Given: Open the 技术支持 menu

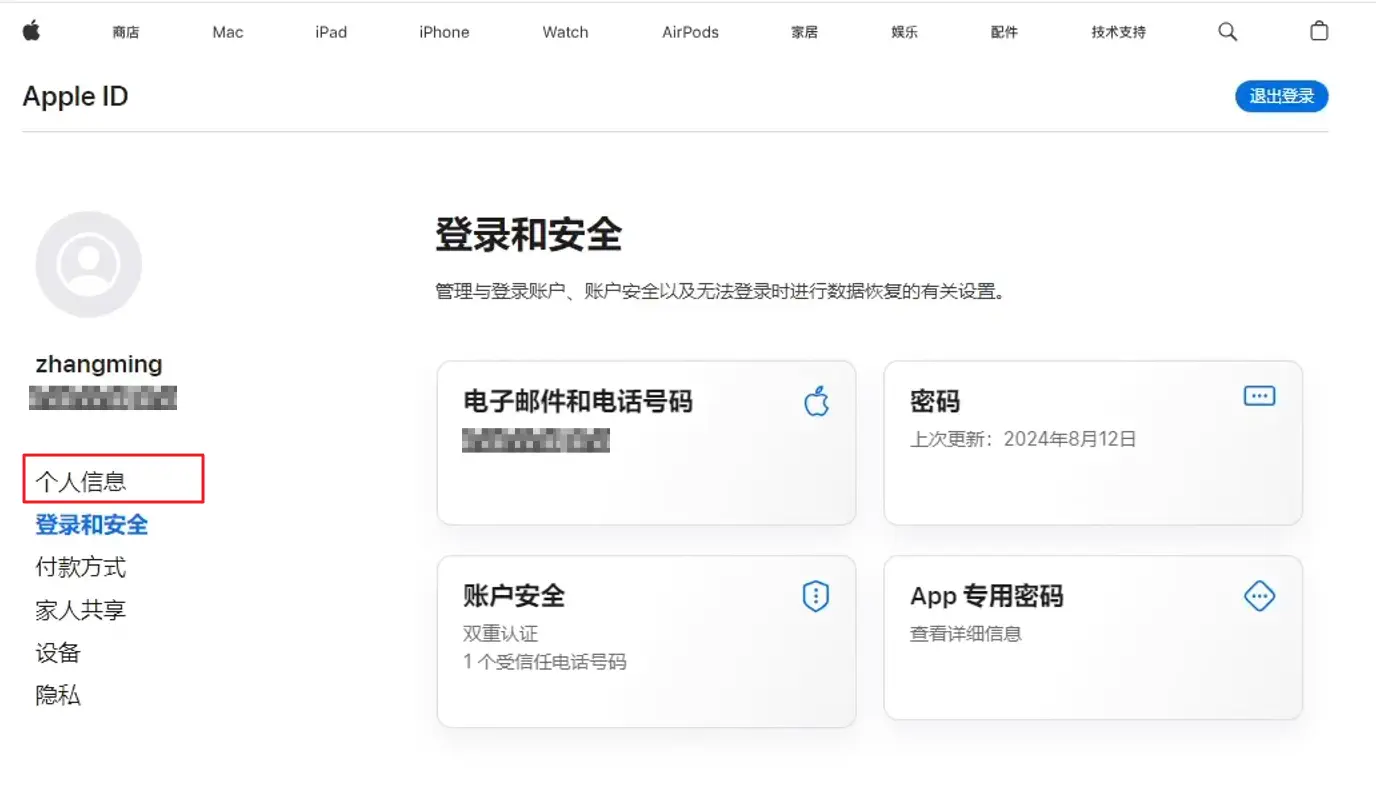Looking at the screenshot, I should click(1118, 32).
